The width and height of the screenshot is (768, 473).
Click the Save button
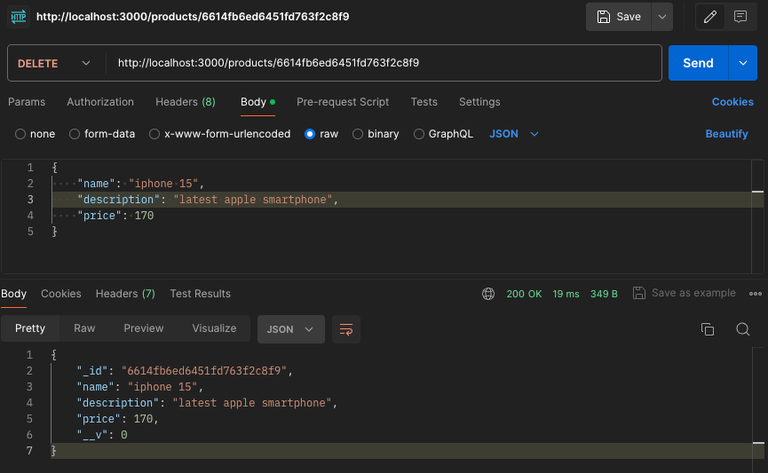tap(619, 17)
